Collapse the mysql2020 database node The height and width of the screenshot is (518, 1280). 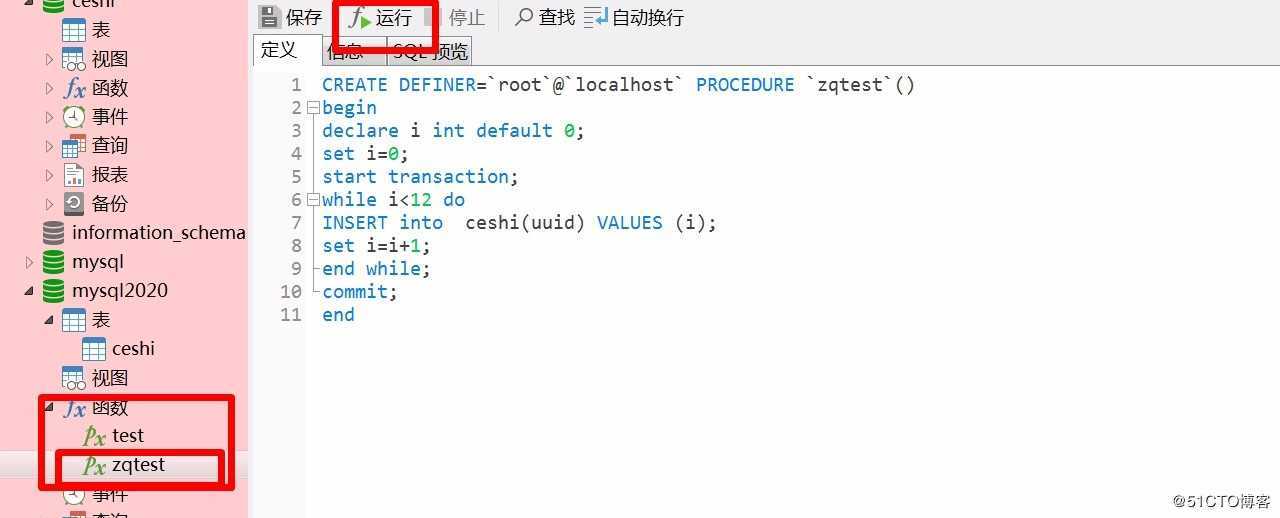click(x=28, y=291)
